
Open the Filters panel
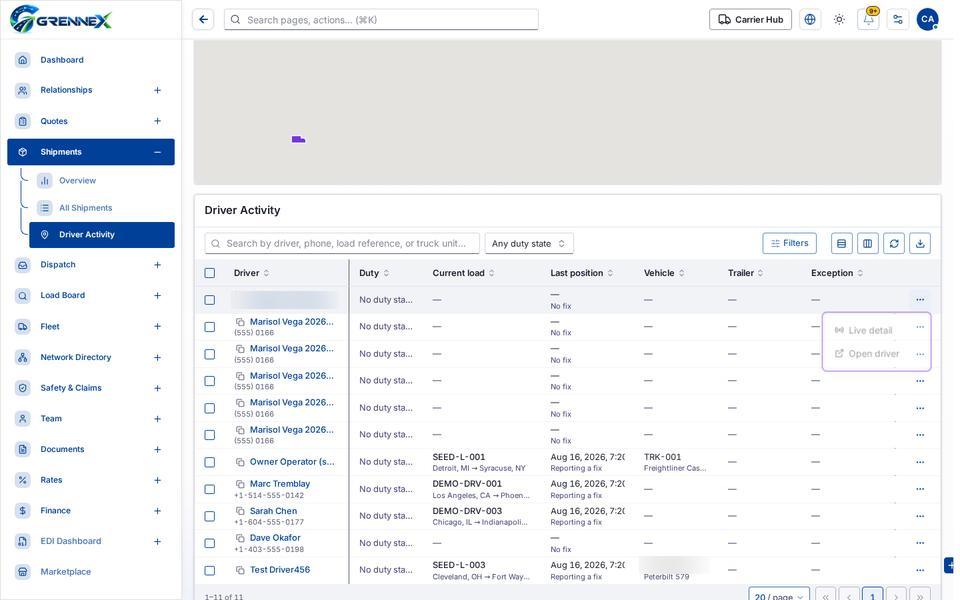pos(789,243)
